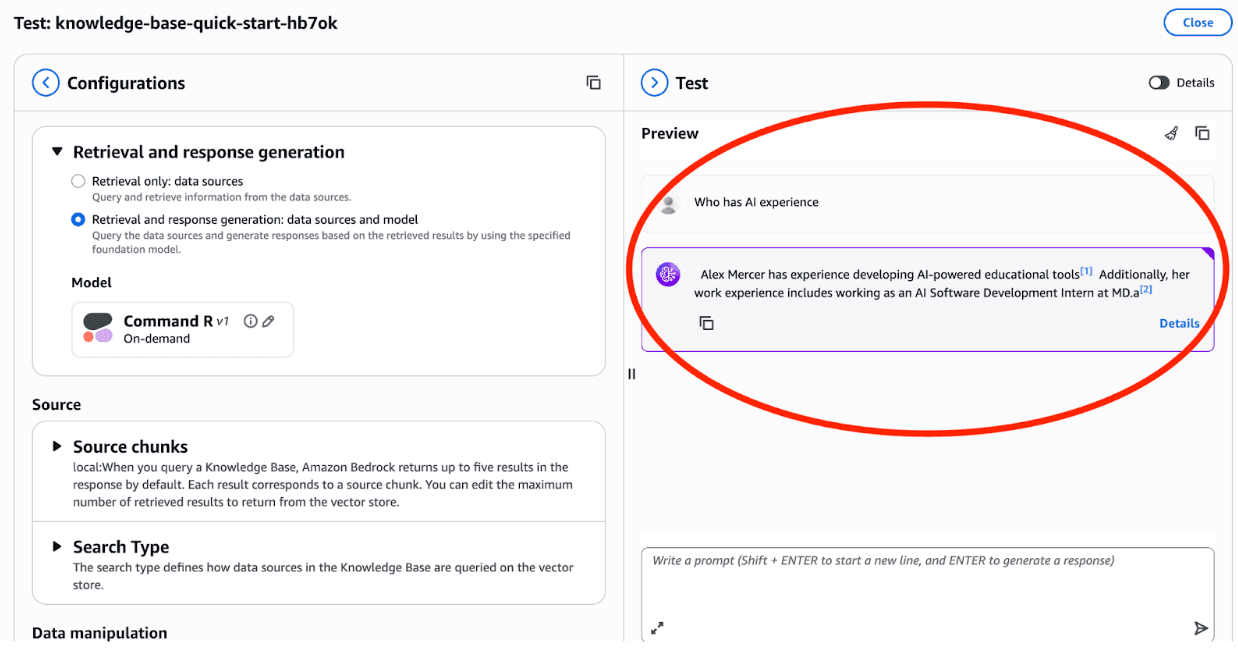Send the prompt using the arrow icon
Screen dimensions: 1238x656
(x=1201, y=628)
